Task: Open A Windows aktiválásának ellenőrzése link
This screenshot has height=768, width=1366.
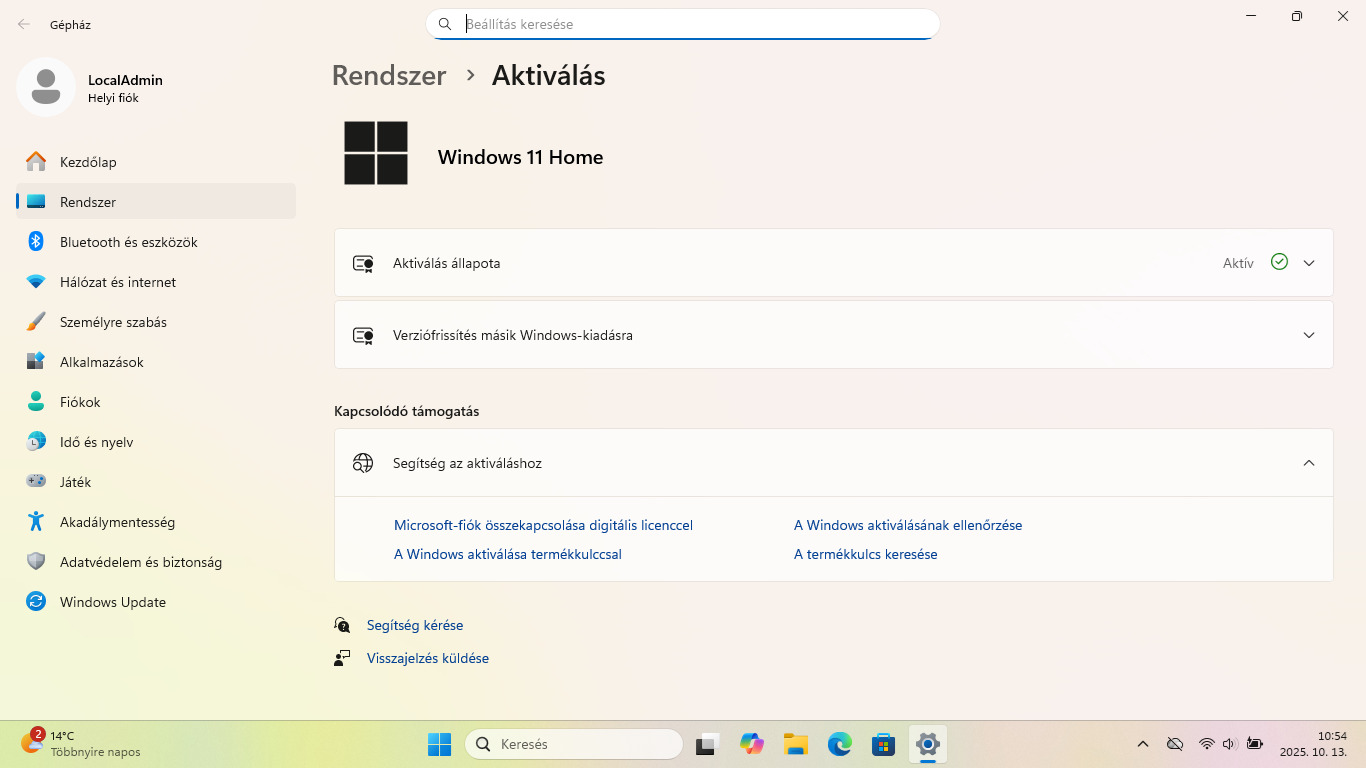Action: tap(908, 525)
